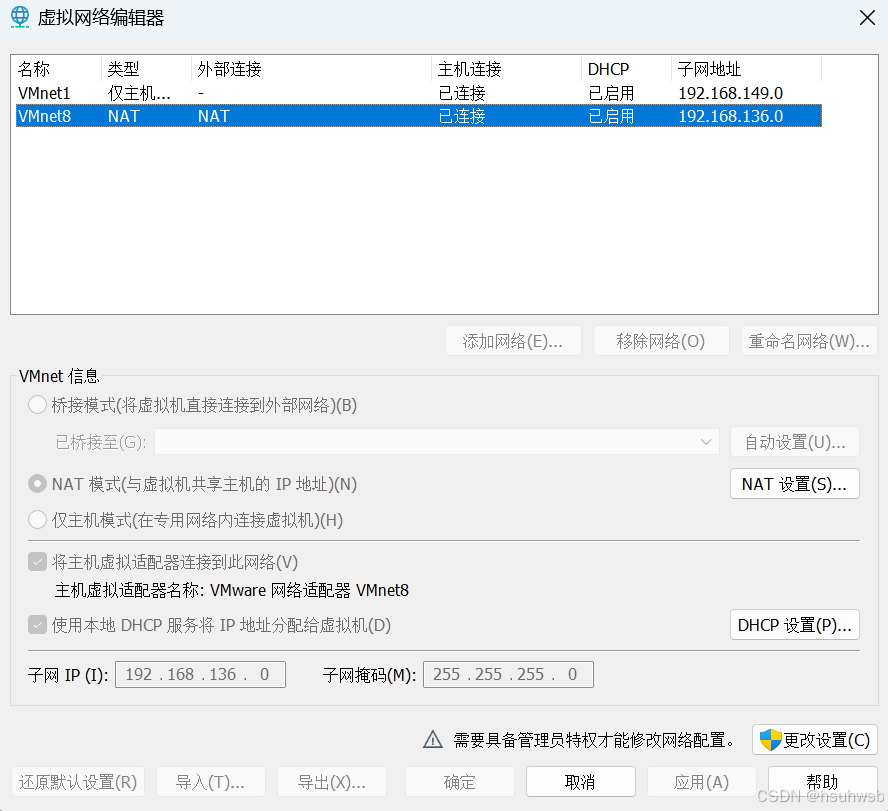Select the VMnet1 row

coord(419,93)
